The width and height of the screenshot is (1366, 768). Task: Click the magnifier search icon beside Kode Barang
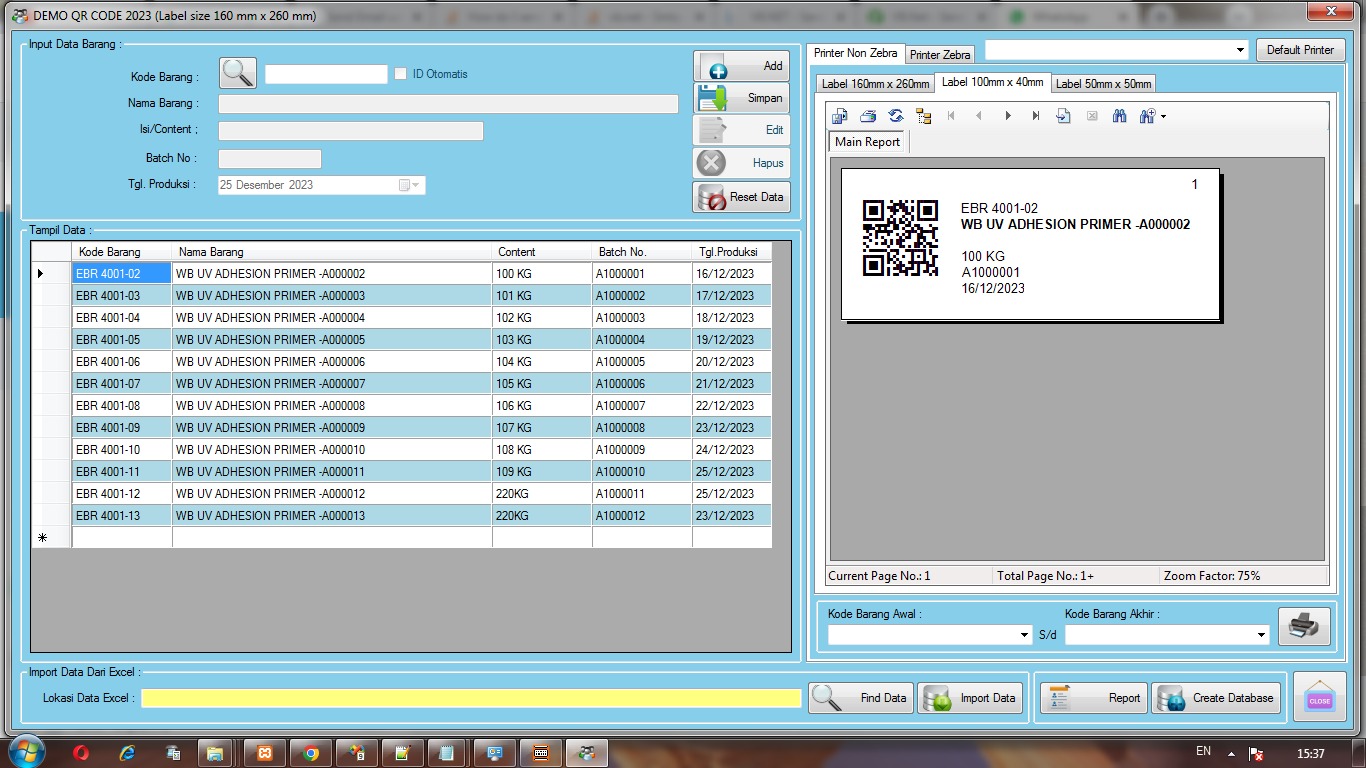[238, 74]
